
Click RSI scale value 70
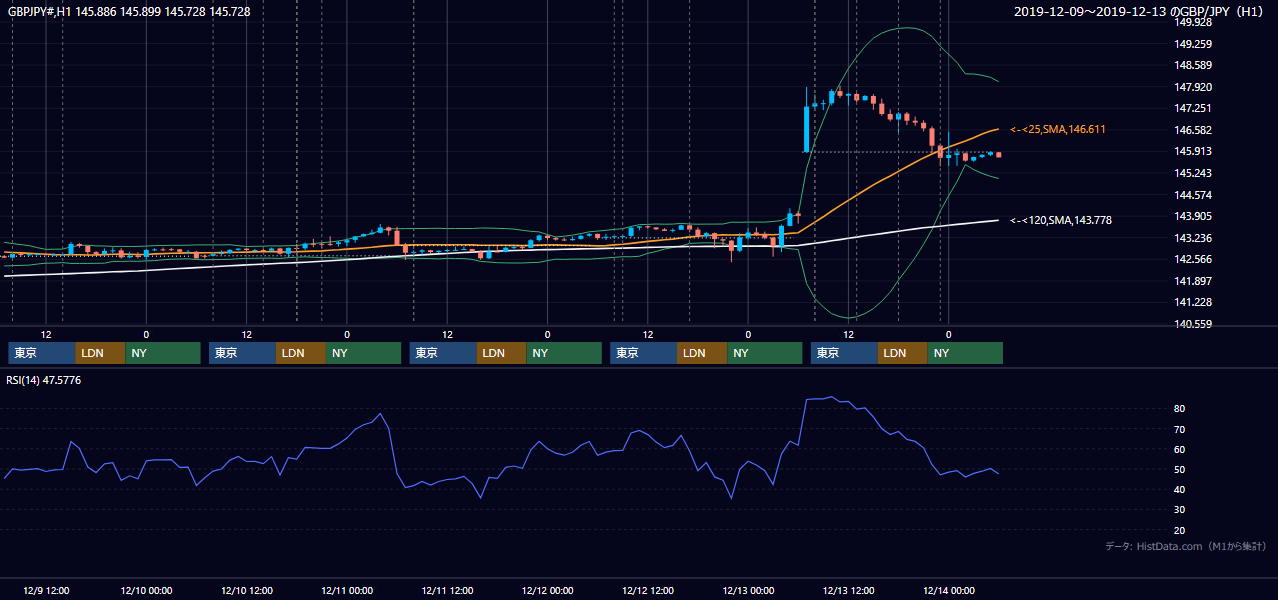point(1180,429)
